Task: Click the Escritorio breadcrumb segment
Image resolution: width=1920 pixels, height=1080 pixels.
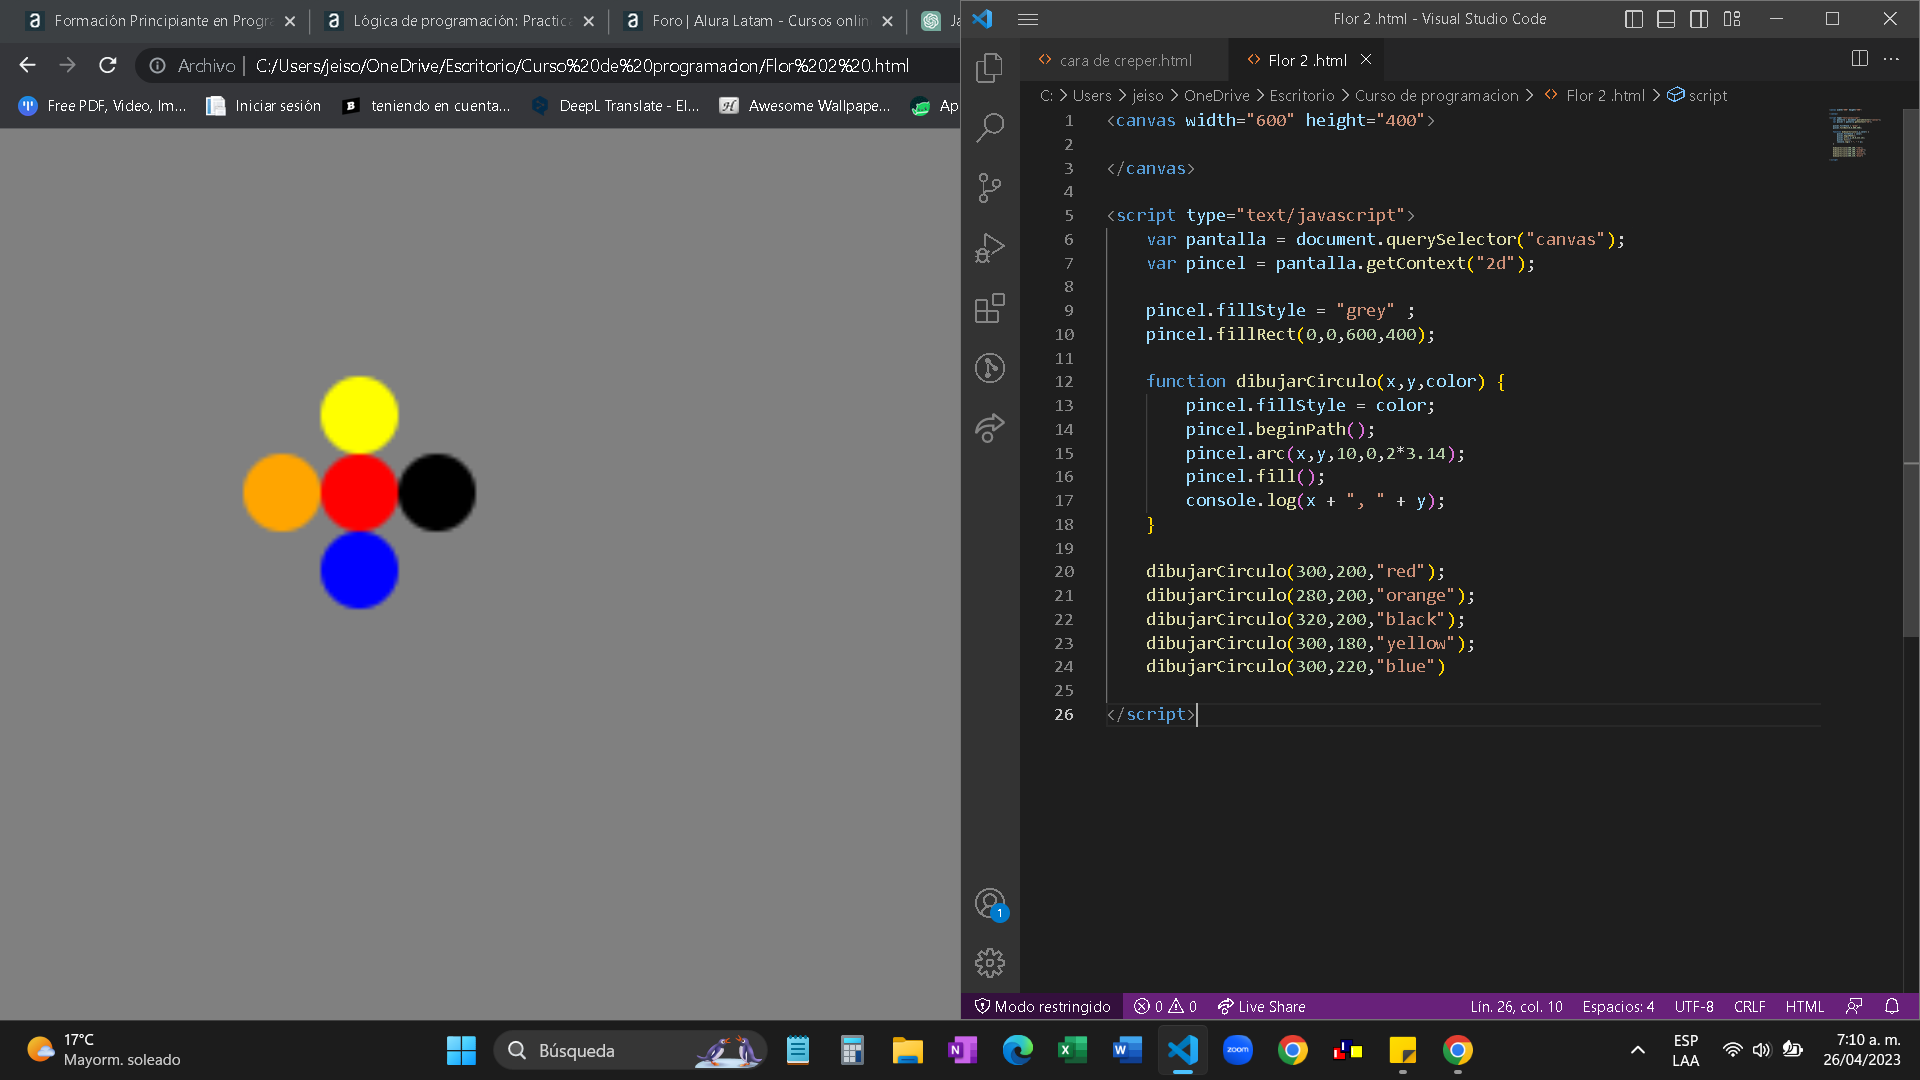Action: point(1301,96)
